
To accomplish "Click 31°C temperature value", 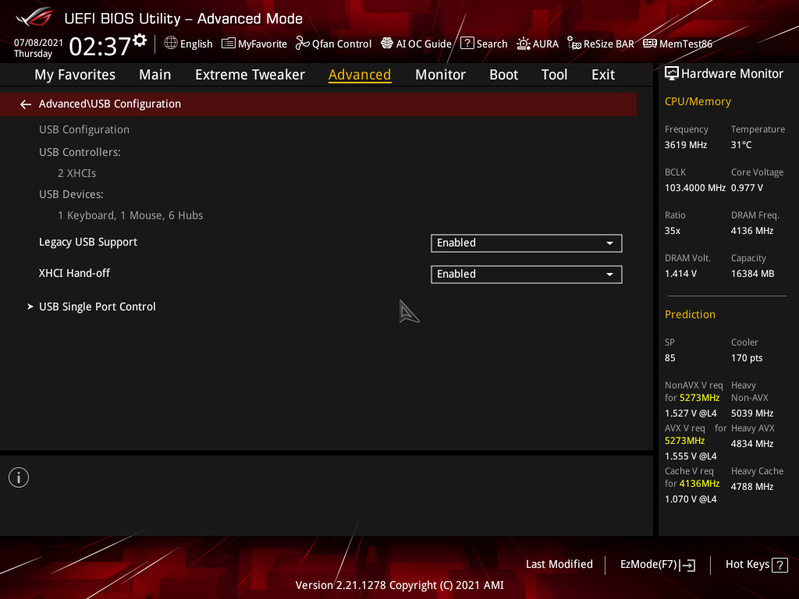I will coord(741,145).
